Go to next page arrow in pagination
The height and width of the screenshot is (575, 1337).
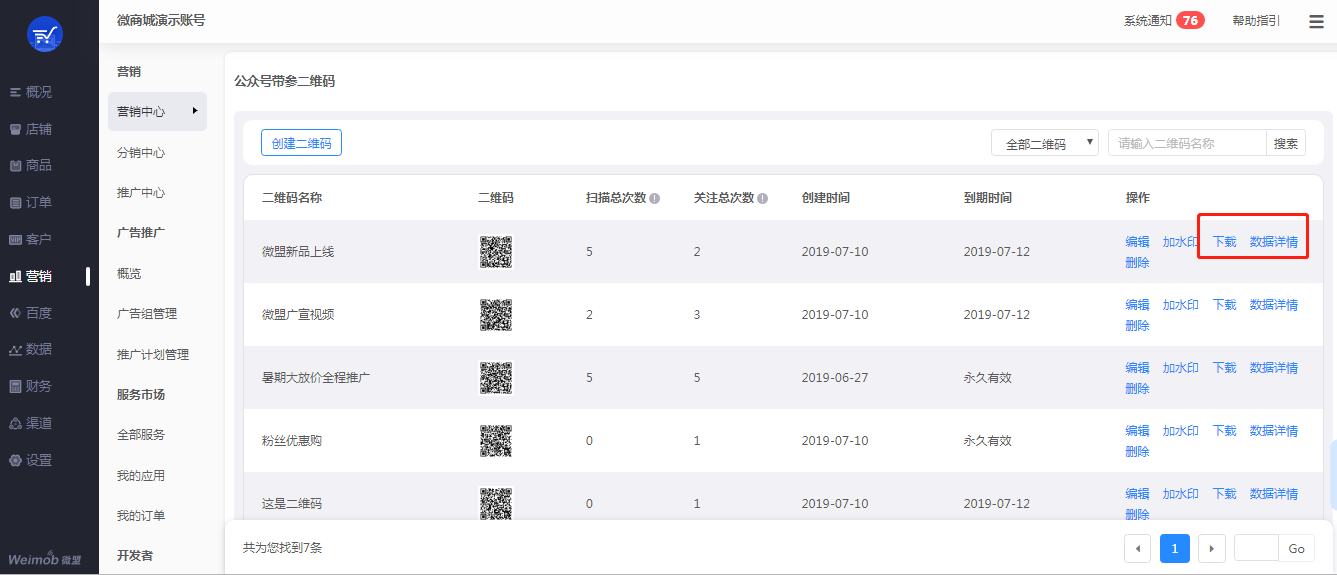pos(1212,548)
